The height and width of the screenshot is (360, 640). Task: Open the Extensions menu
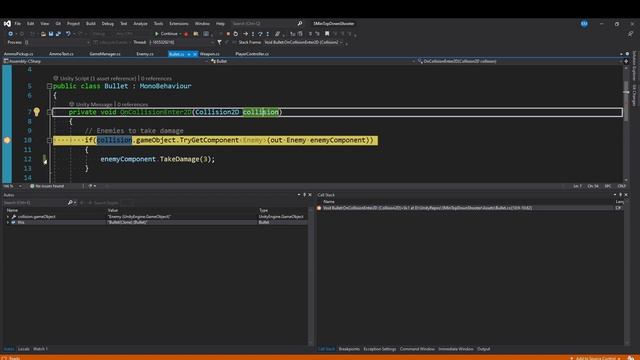(x=179, y=24)
